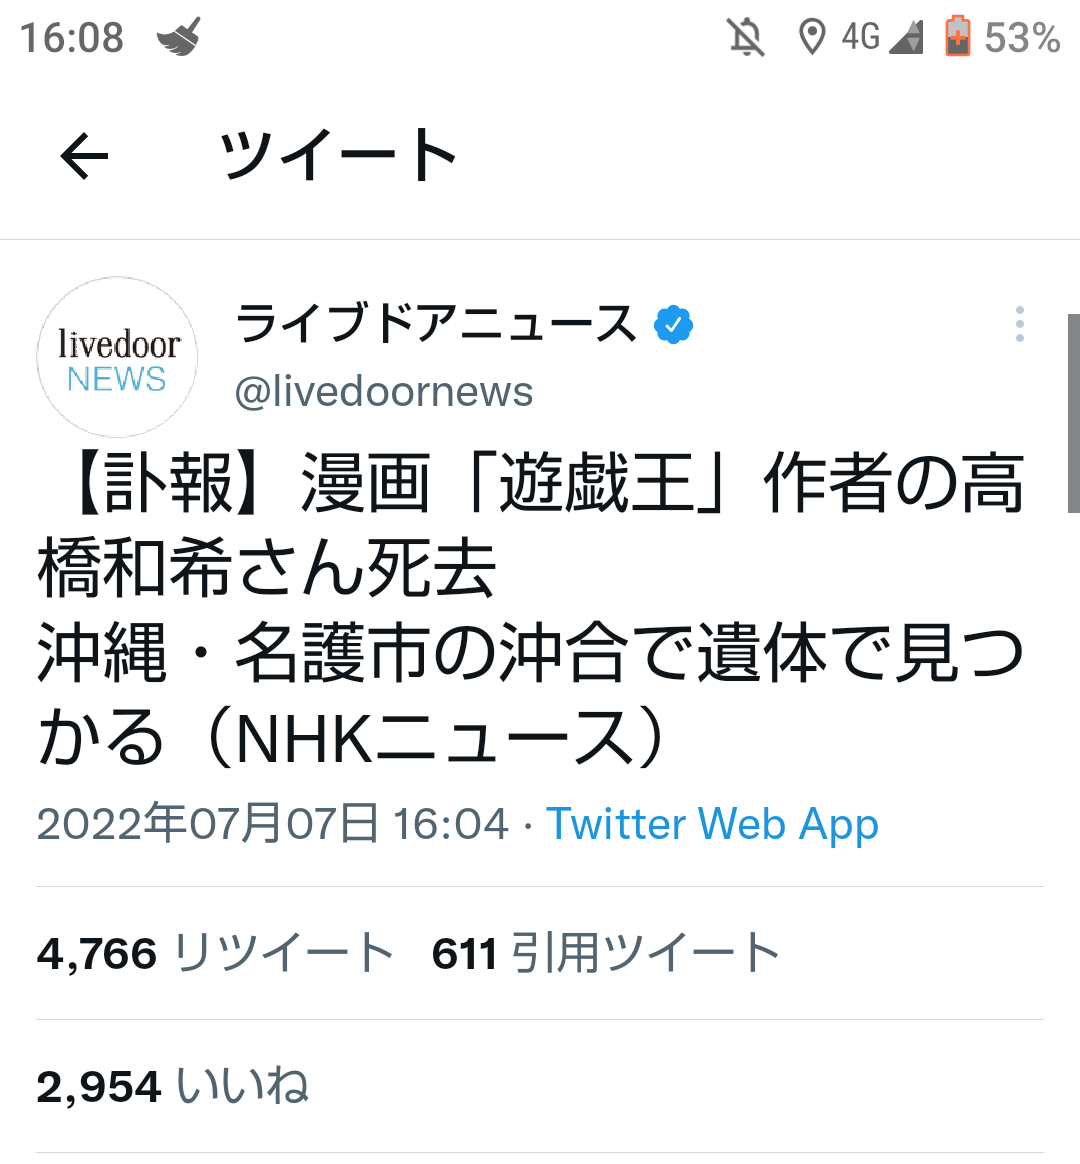Screen dimensions: 1080x1164
Task: Tap the location pin status icon
Action: [811, 38]
